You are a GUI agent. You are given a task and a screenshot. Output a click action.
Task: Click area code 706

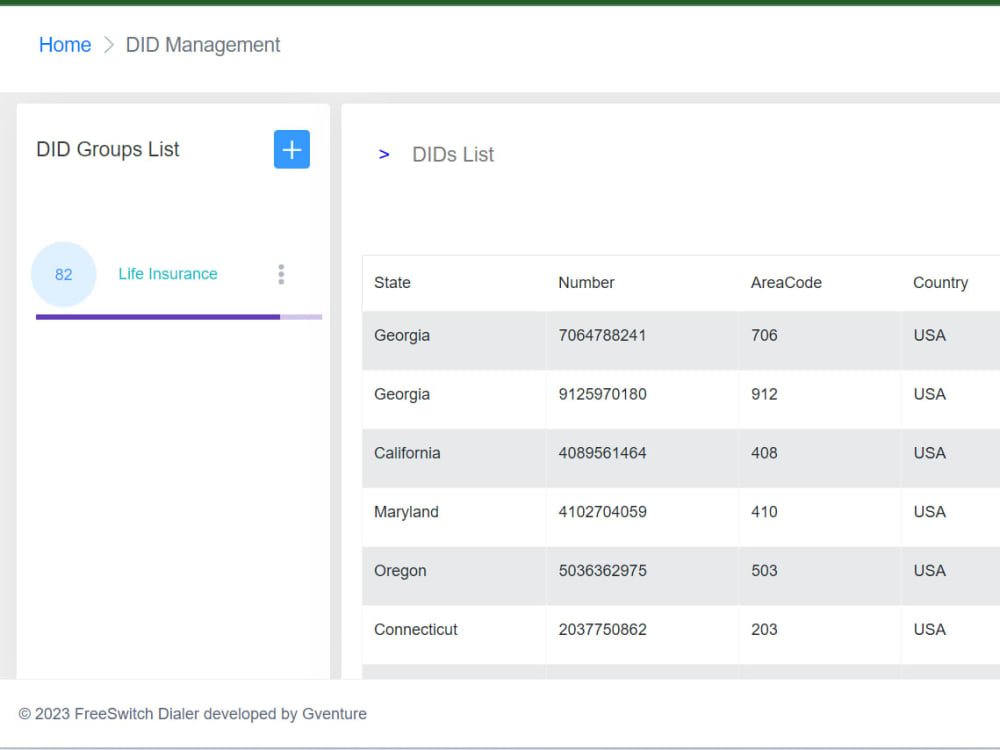click(x=764, y=335)
